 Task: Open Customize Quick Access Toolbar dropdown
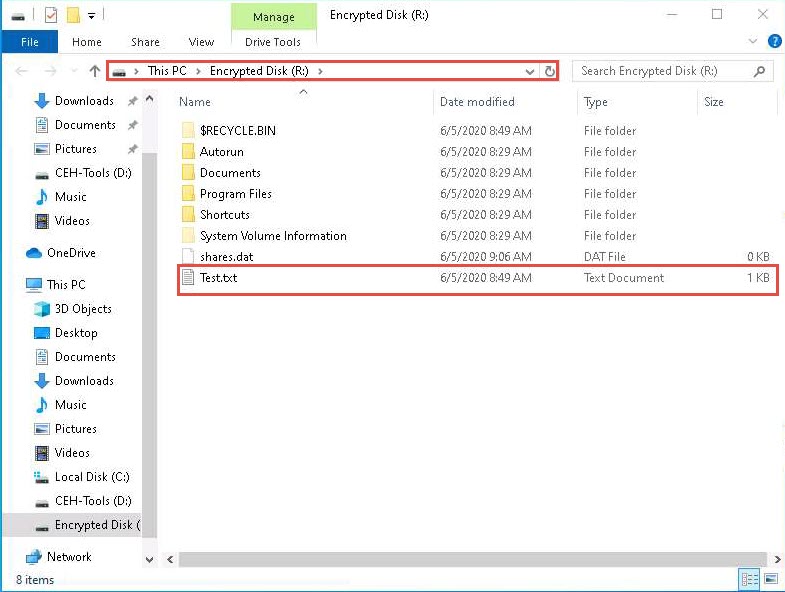(92, 15)
